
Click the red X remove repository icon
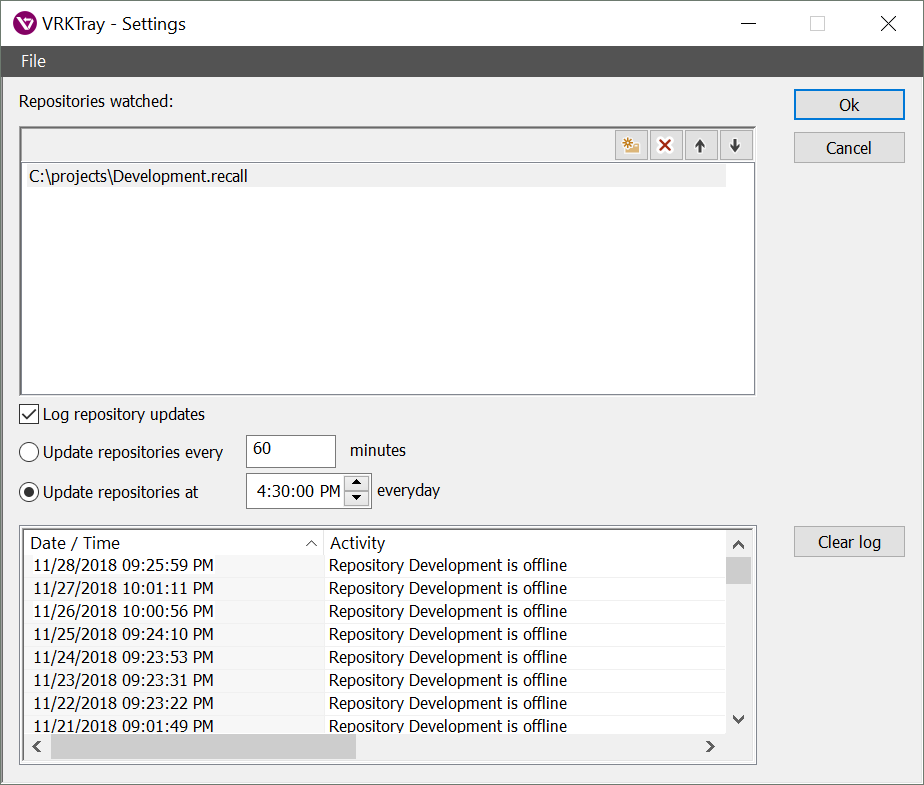[x=665, y=146]
